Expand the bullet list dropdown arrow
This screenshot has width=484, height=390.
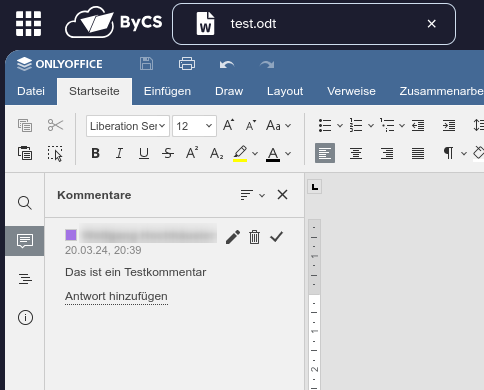click(340, 126)
